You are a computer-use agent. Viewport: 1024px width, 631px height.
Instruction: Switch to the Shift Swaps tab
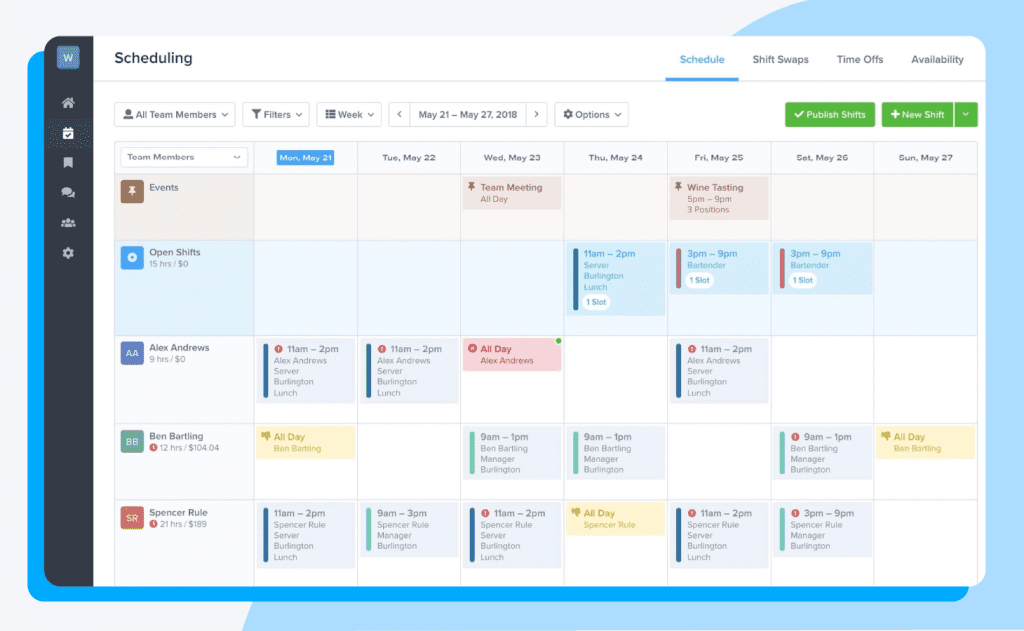tap(780, 59)
